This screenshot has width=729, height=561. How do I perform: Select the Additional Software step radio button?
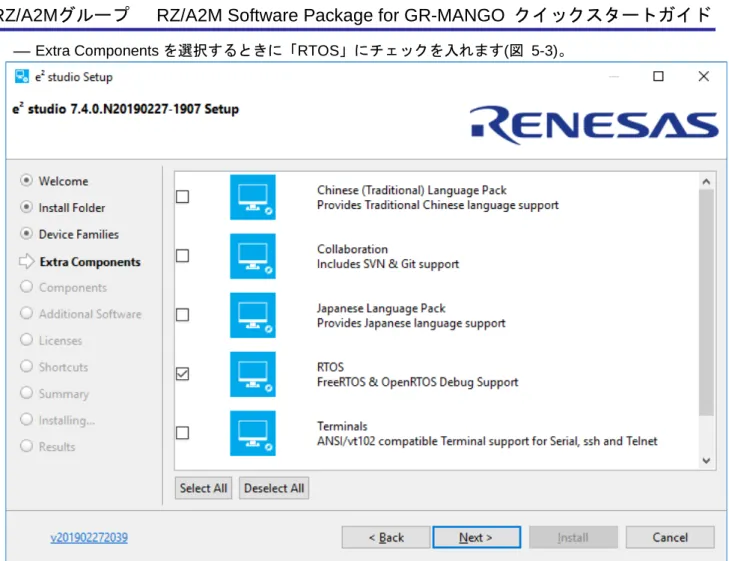coord(27,313)
